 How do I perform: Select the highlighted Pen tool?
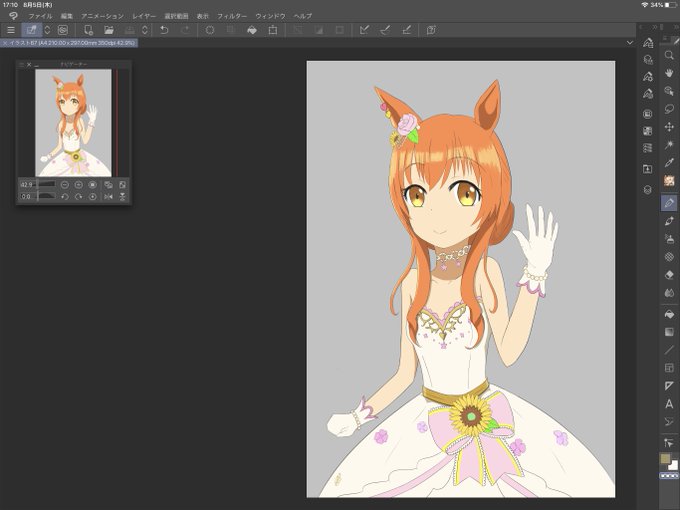(x=669, y=203)
